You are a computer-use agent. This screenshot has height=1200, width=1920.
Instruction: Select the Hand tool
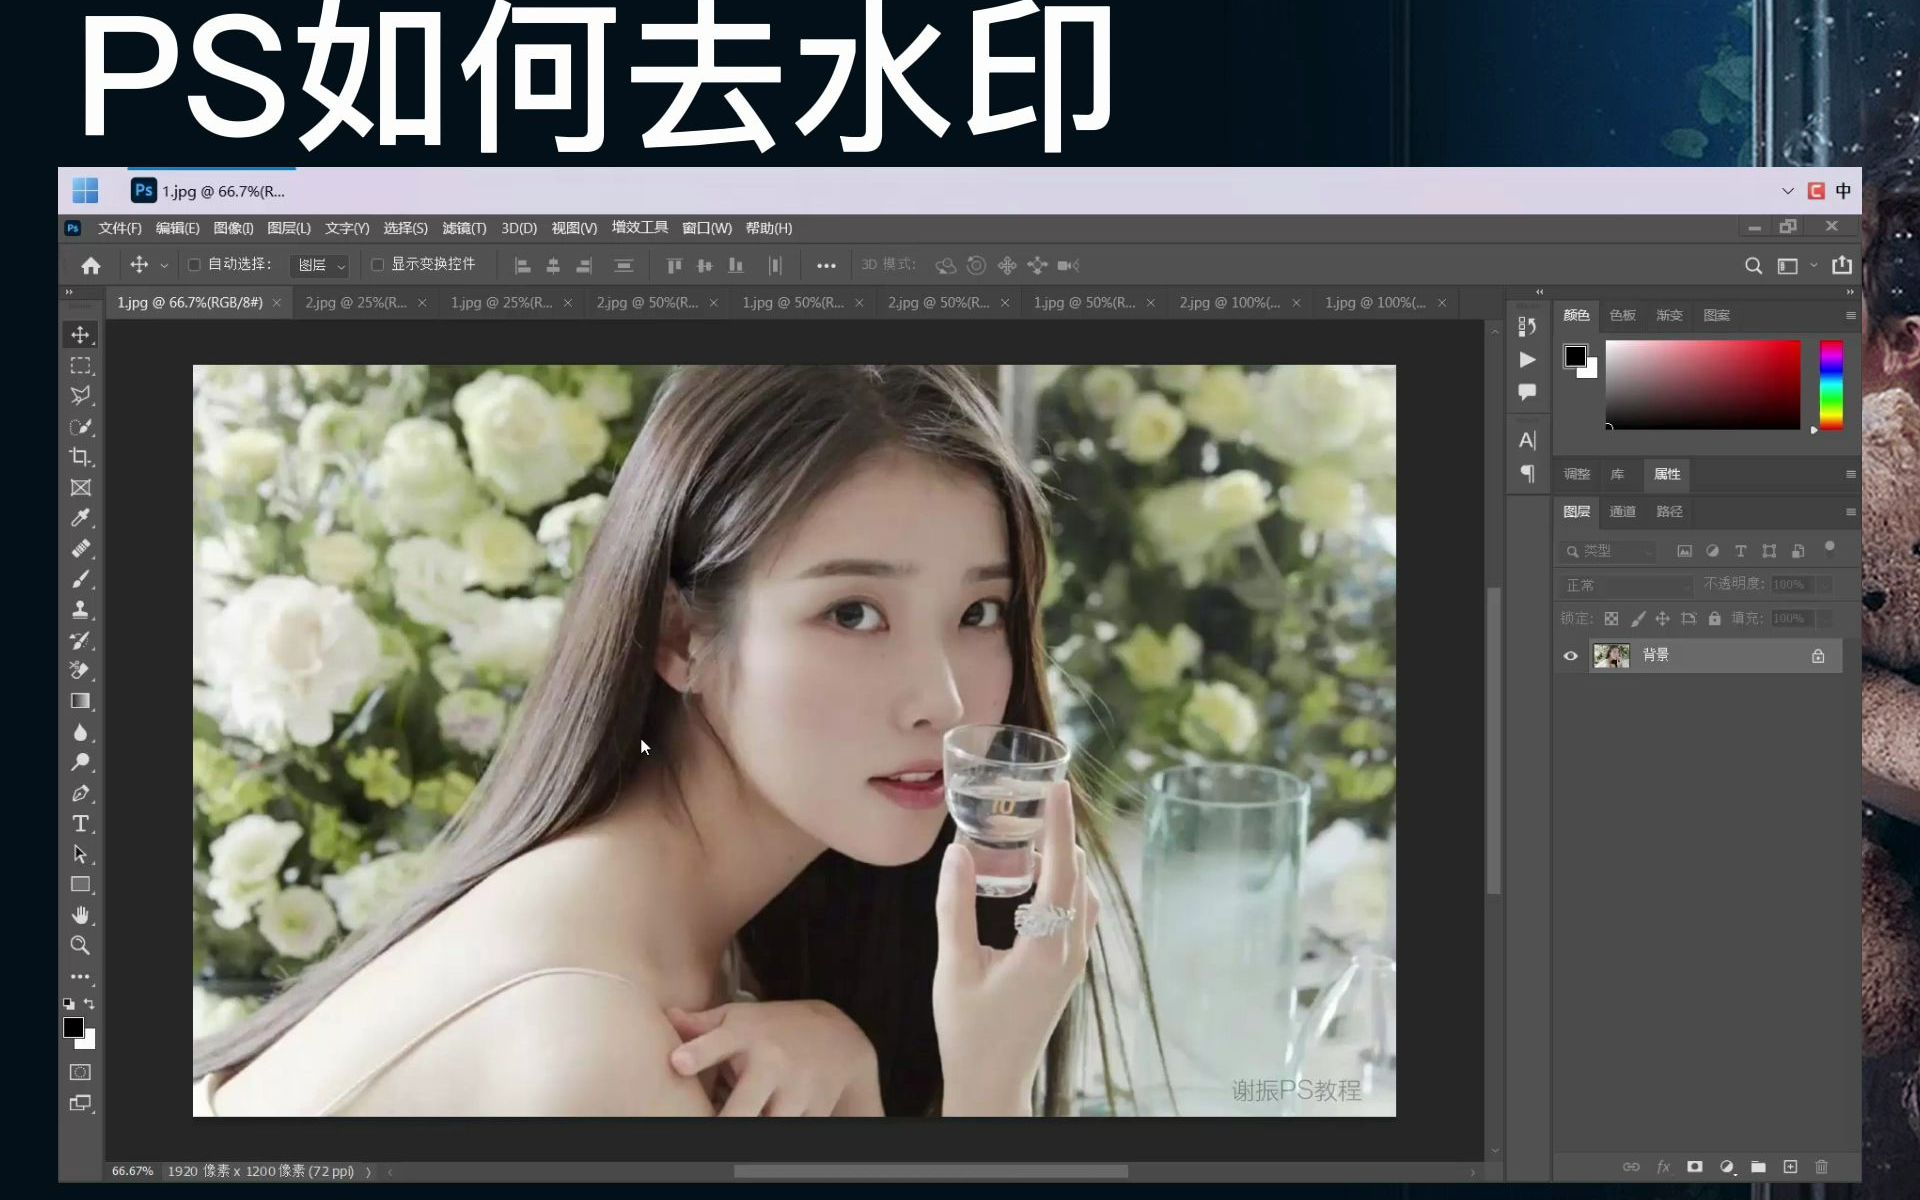(81, 914)
